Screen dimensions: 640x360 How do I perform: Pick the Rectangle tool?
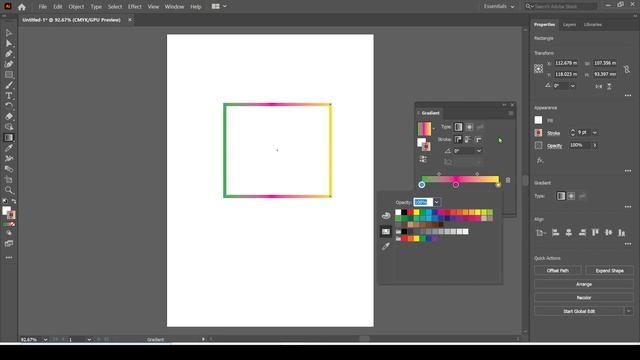click(x=9, y=75)
